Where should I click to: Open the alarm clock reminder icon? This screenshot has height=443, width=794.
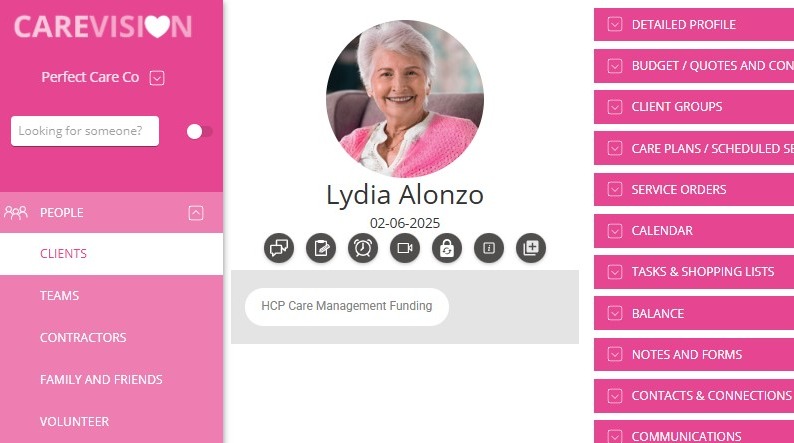click(x=363, y=248)
